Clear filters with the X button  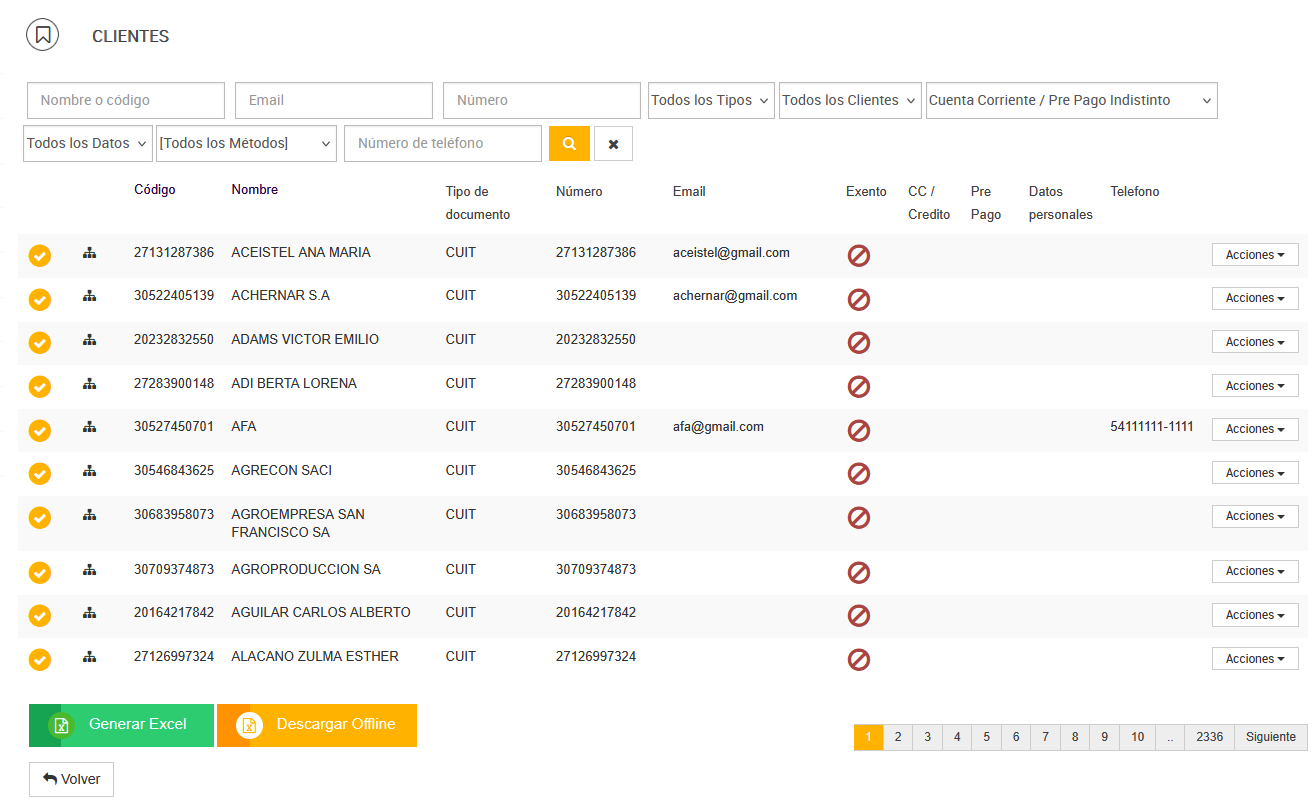coord(613,144)
